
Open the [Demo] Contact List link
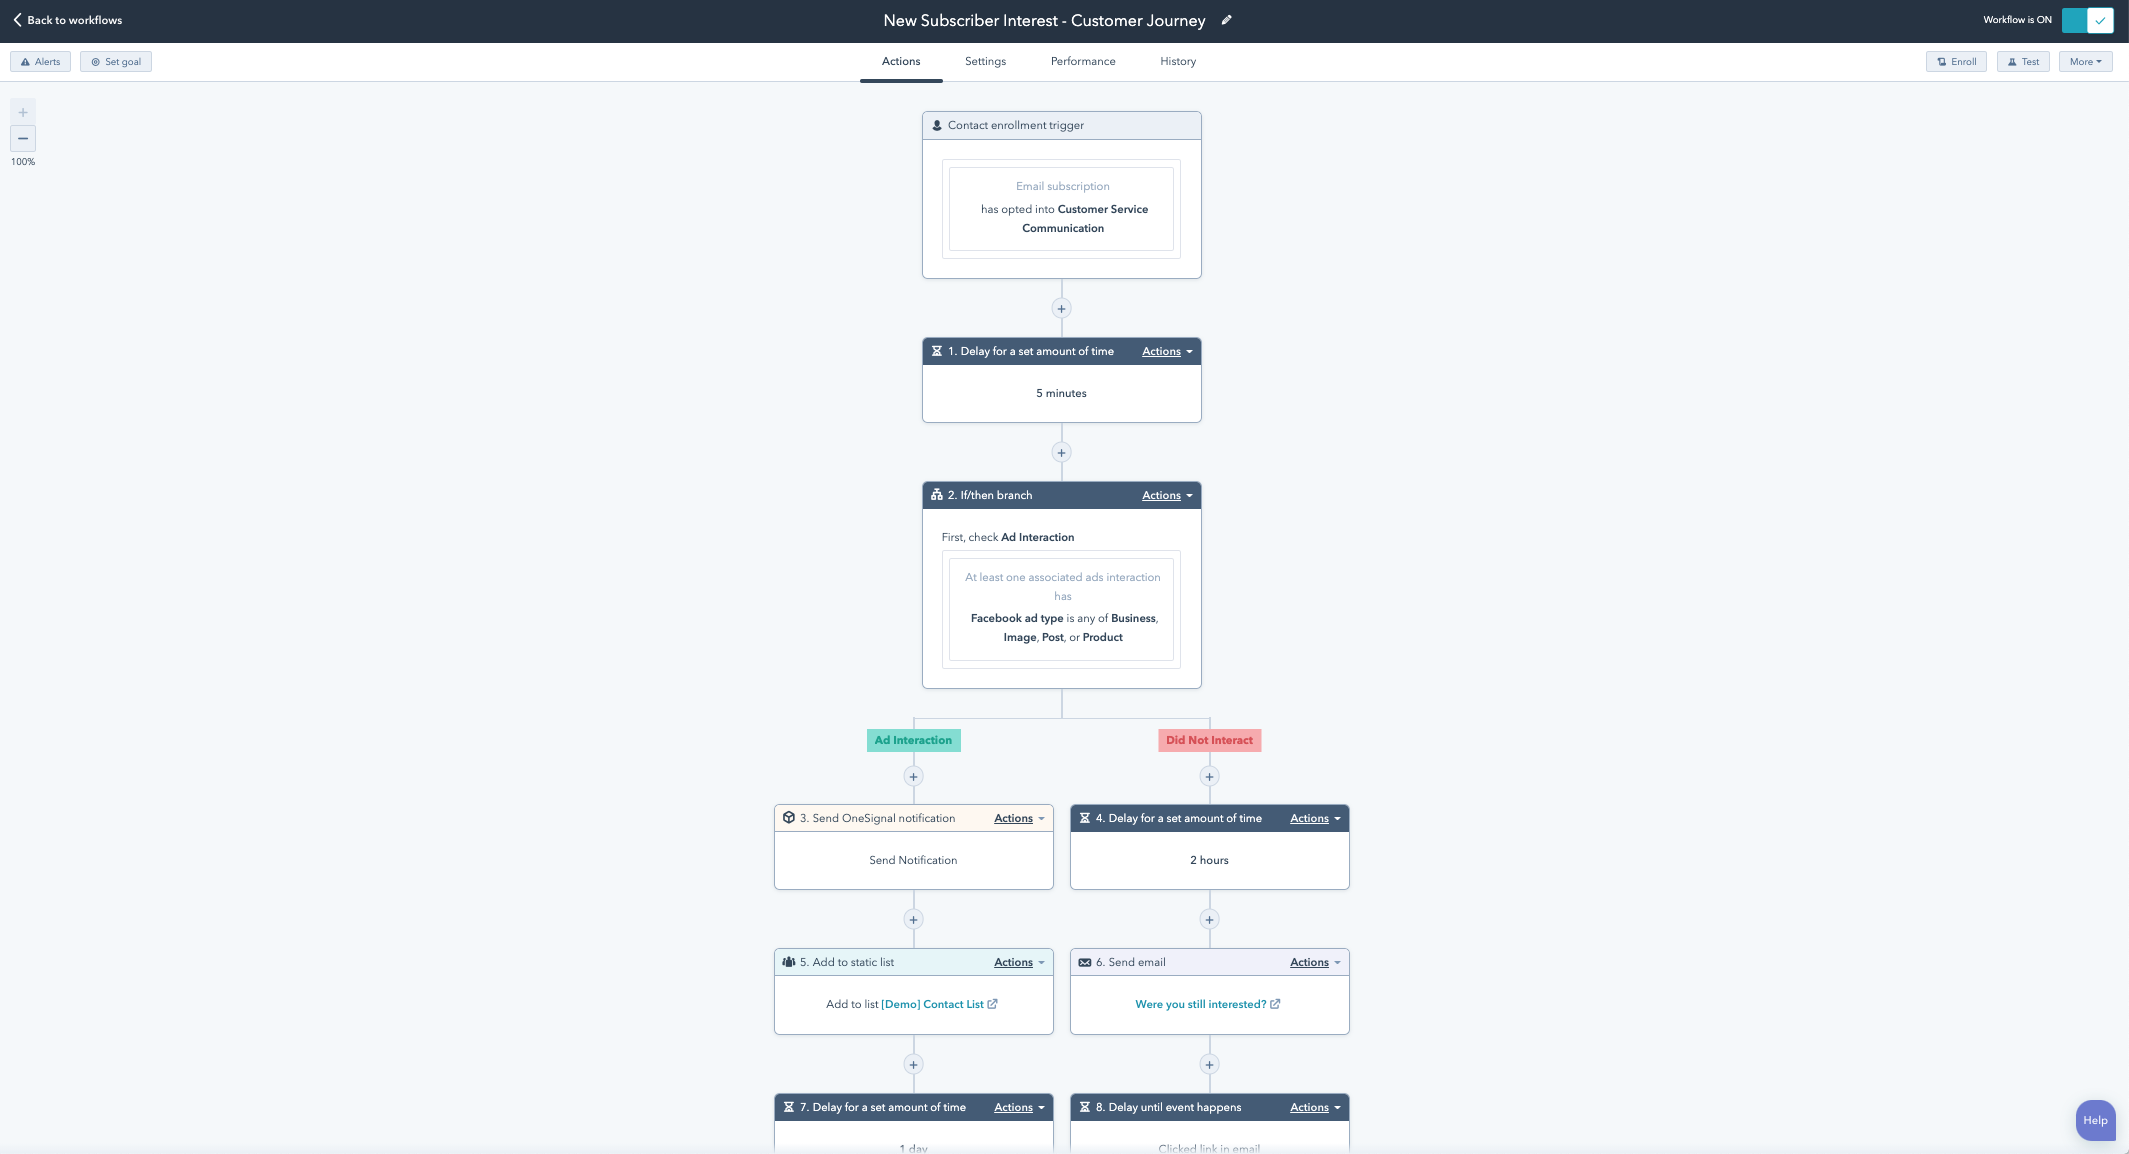click(932, 1004)
